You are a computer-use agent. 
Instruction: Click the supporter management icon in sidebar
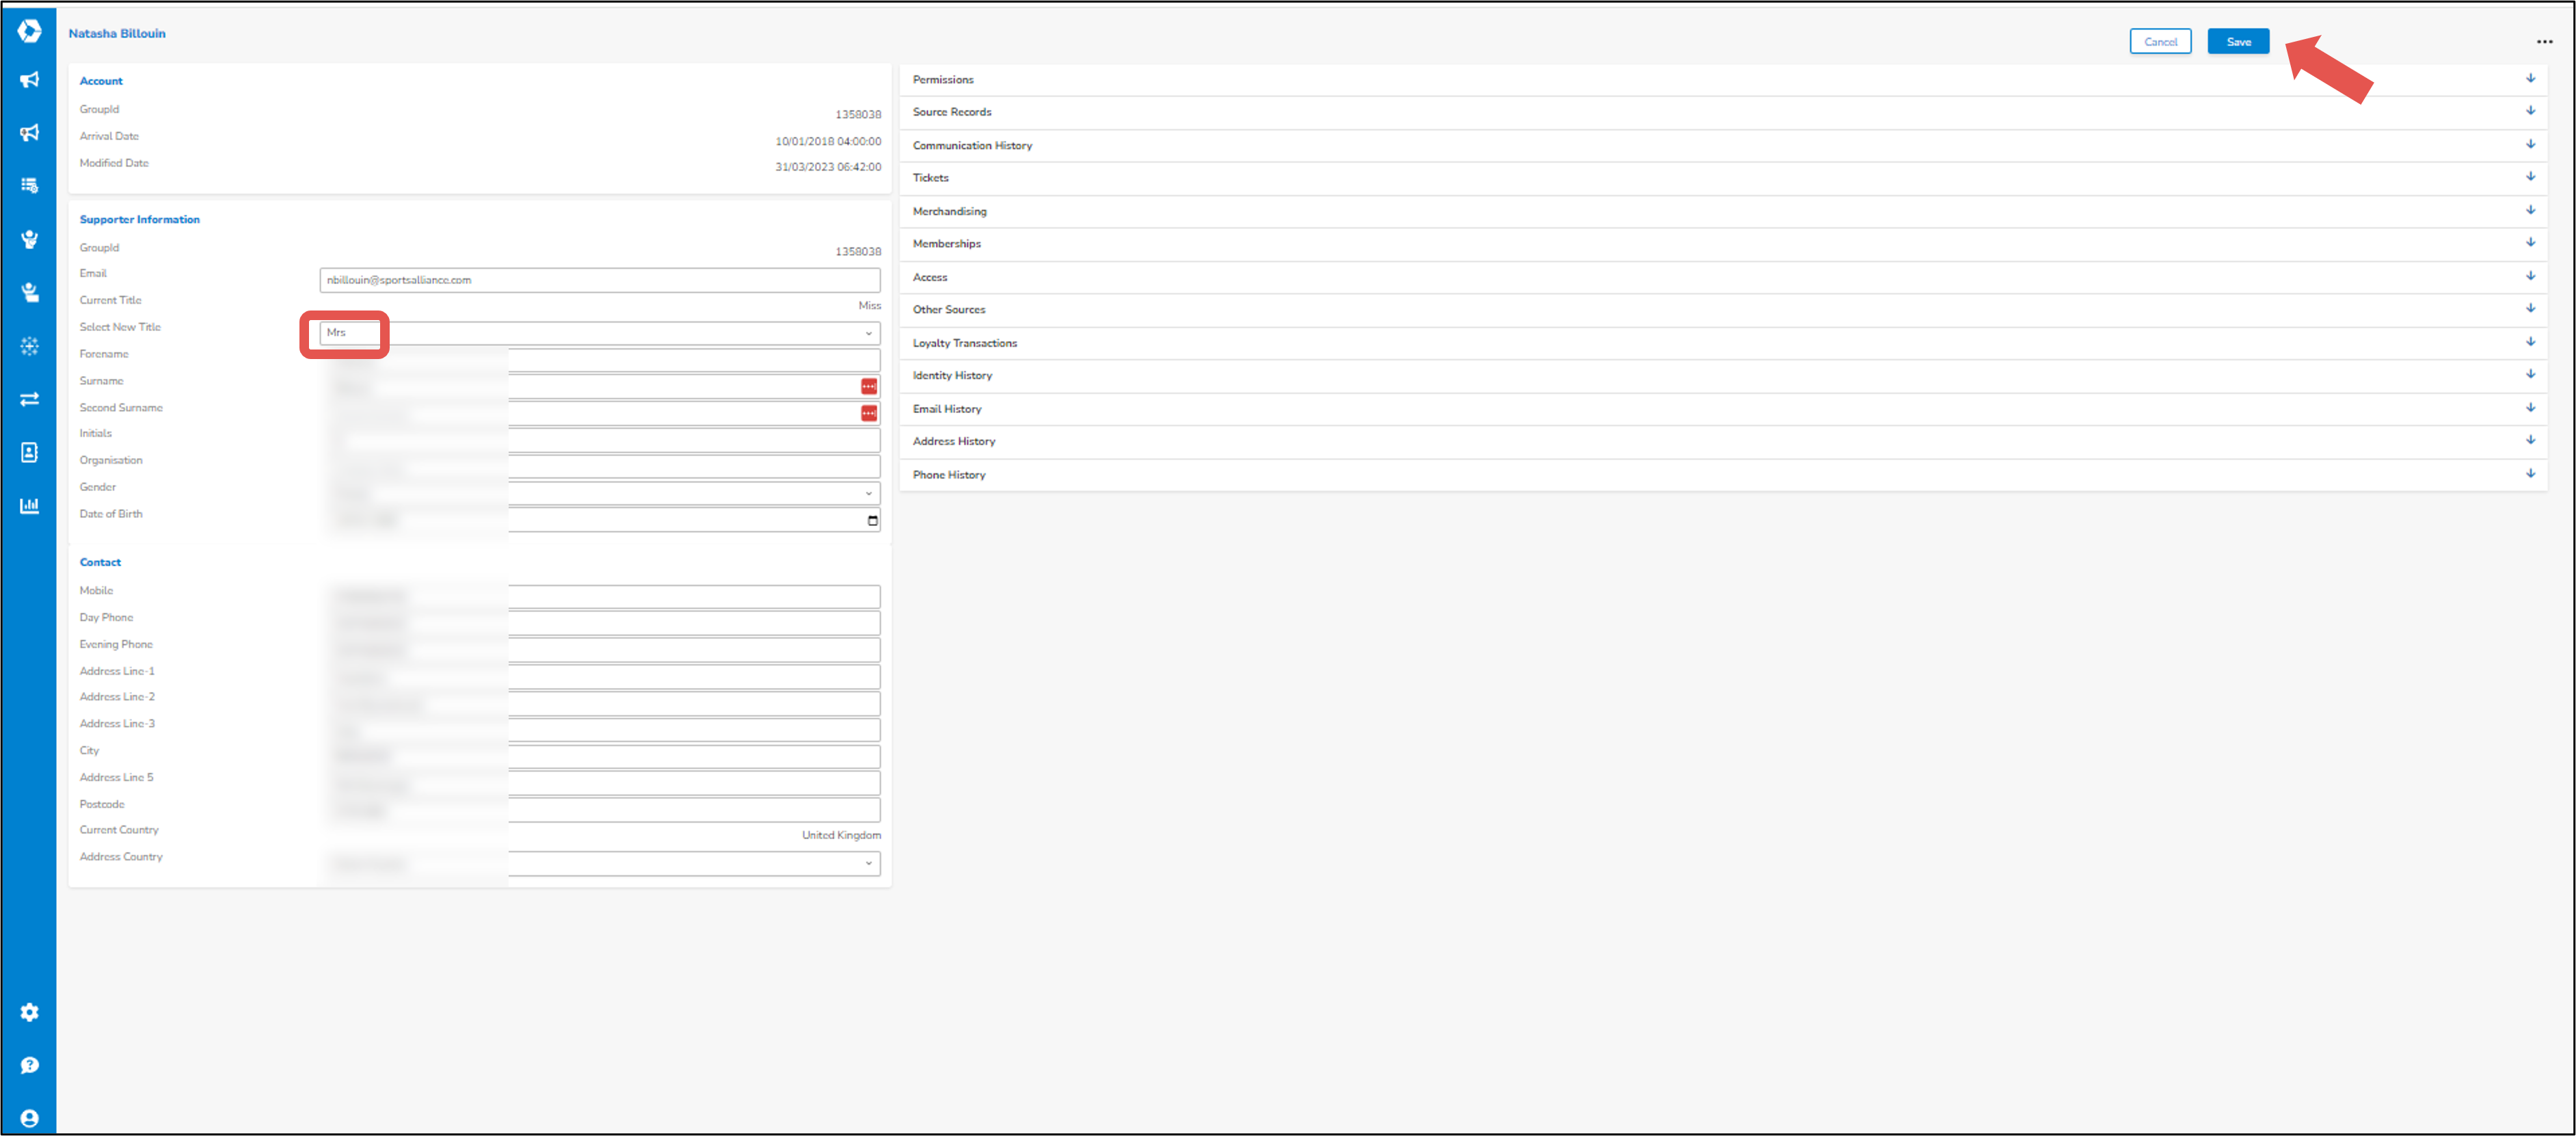click(29, 238)
